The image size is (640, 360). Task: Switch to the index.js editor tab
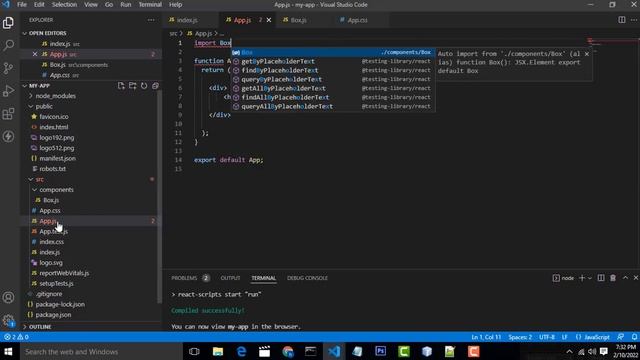click(x=187, y=20)
